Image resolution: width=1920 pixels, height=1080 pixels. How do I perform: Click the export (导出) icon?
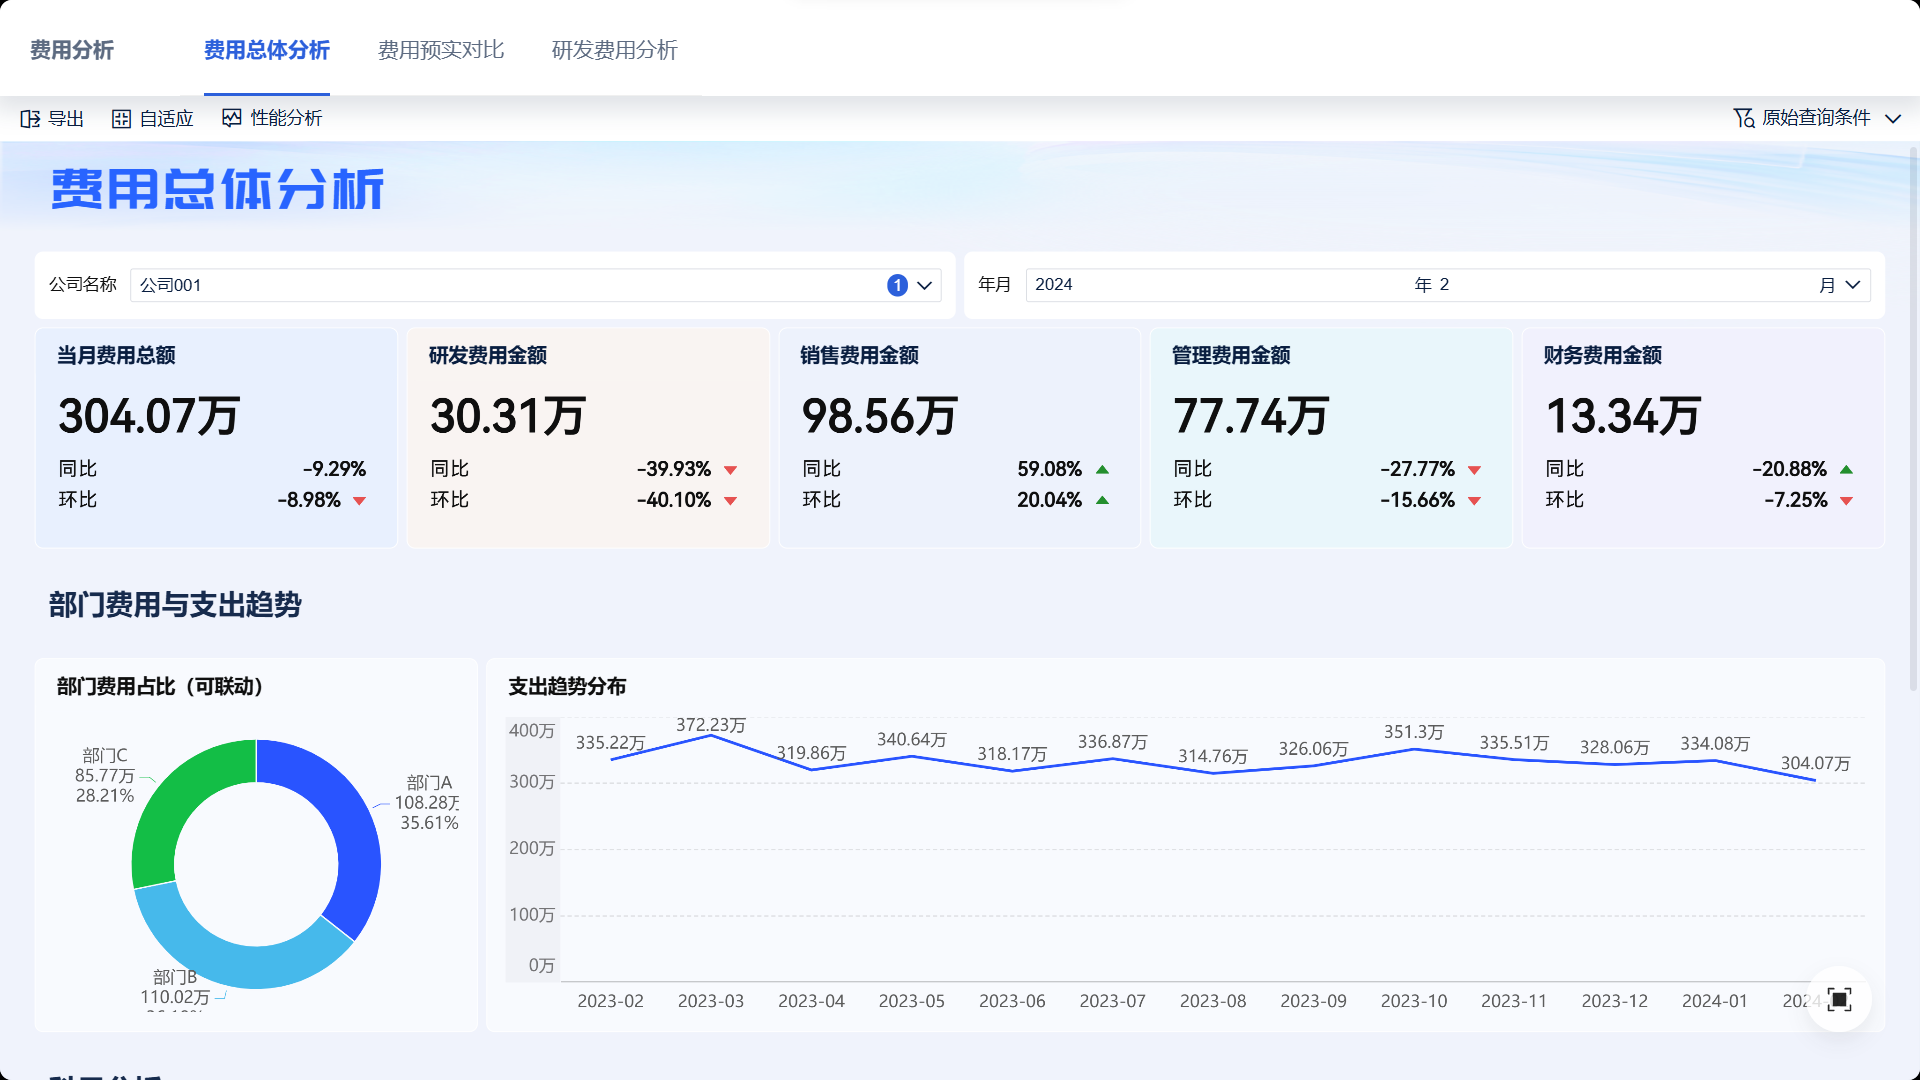click(x=30, y=119)
